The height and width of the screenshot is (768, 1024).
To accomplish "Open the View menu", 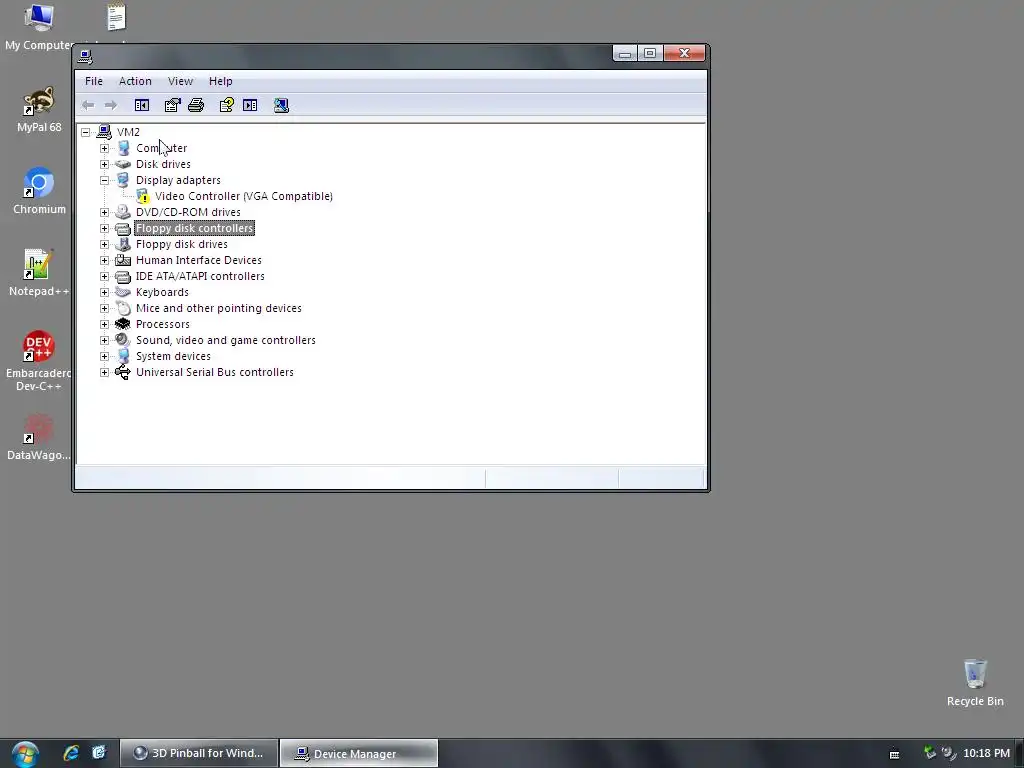I will pos(180,81).
